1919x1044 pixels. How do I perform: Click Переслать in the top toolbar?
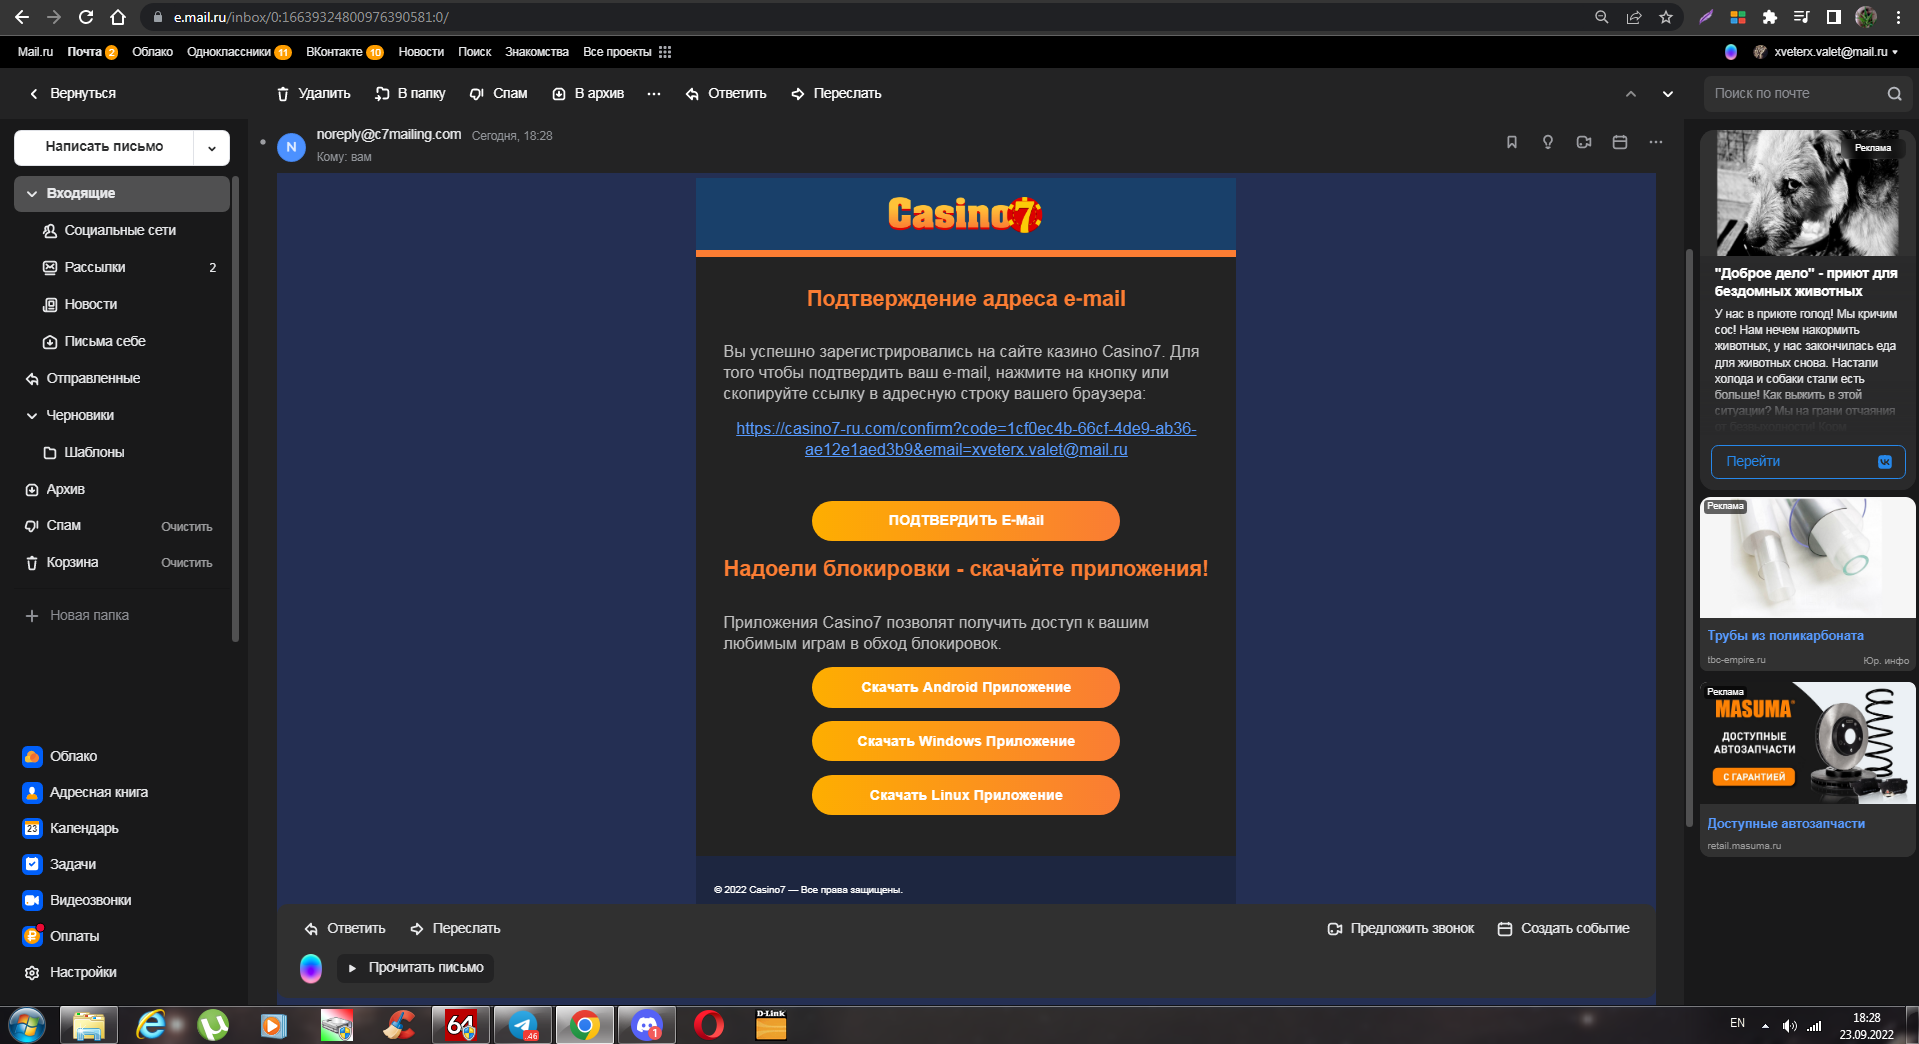[836, 94]
